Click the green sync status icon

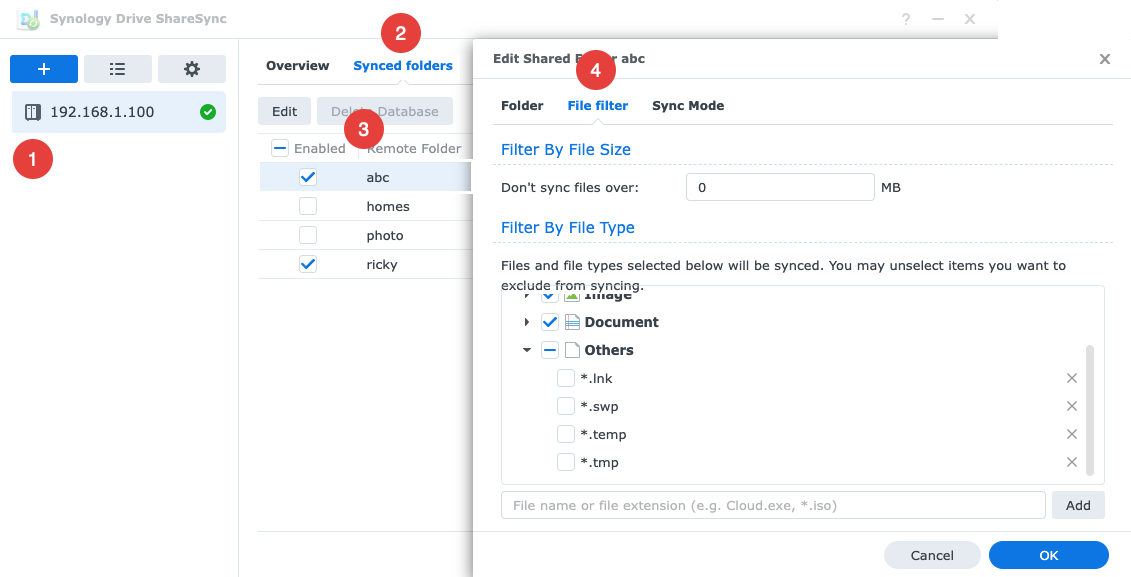point(207,111)
